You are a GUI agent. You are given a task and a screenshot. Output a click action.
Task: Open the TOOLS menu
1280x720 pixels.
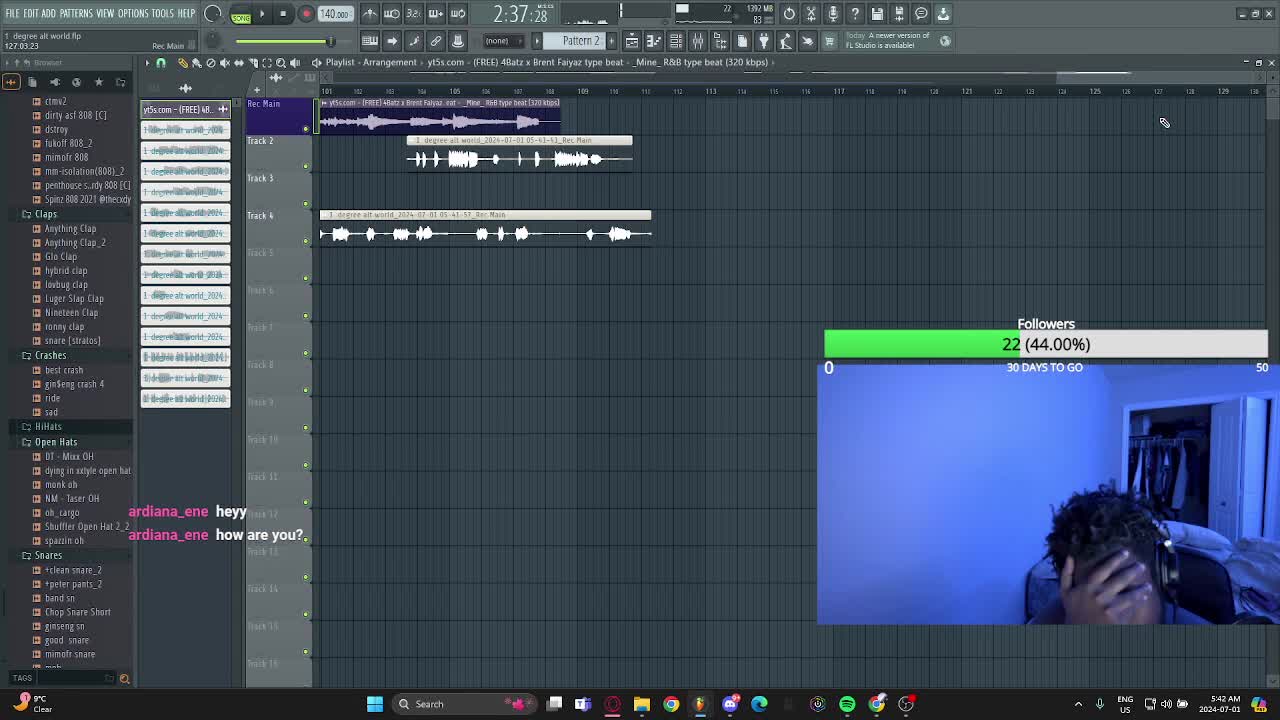(163, 13)
